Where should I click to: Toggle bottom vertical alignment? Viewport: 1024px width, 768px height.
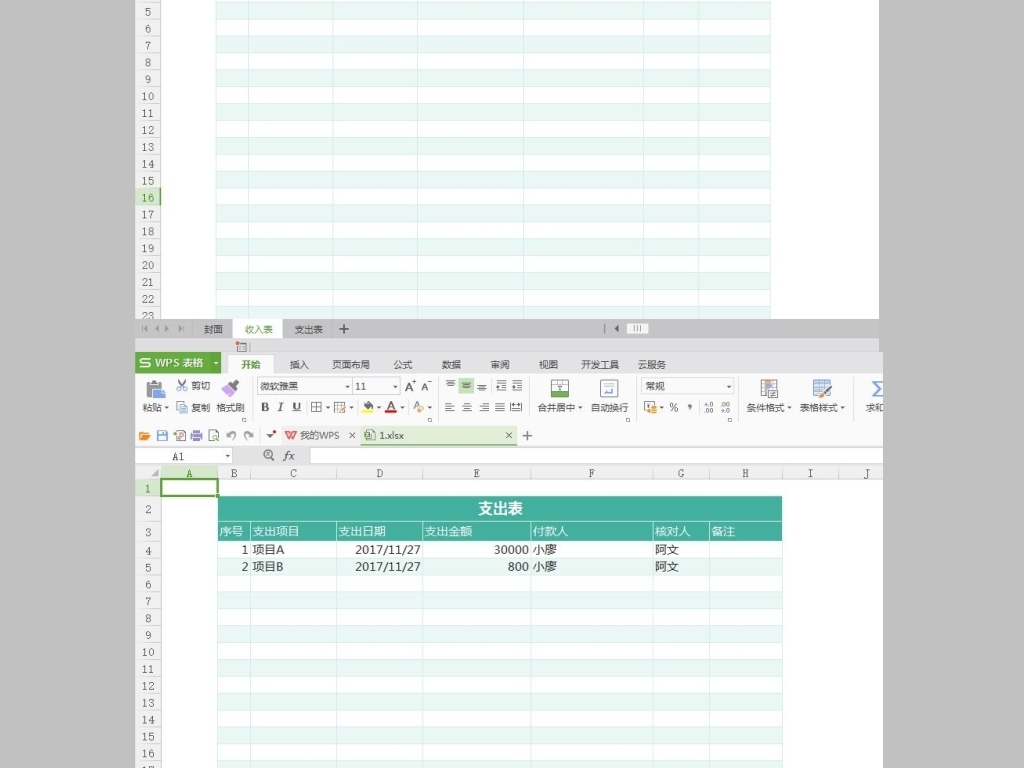coord(482,386)
